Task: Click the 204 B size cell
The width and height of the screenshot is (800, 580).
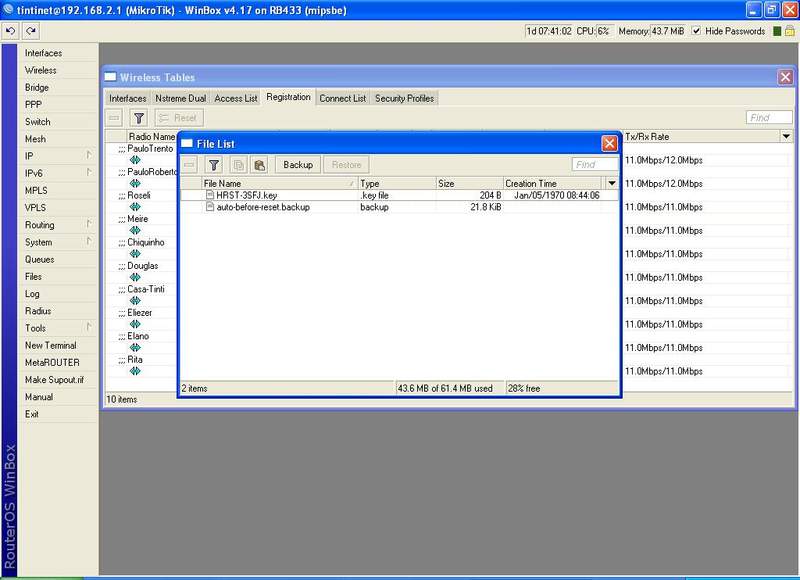Action: (x=490, y=195)
